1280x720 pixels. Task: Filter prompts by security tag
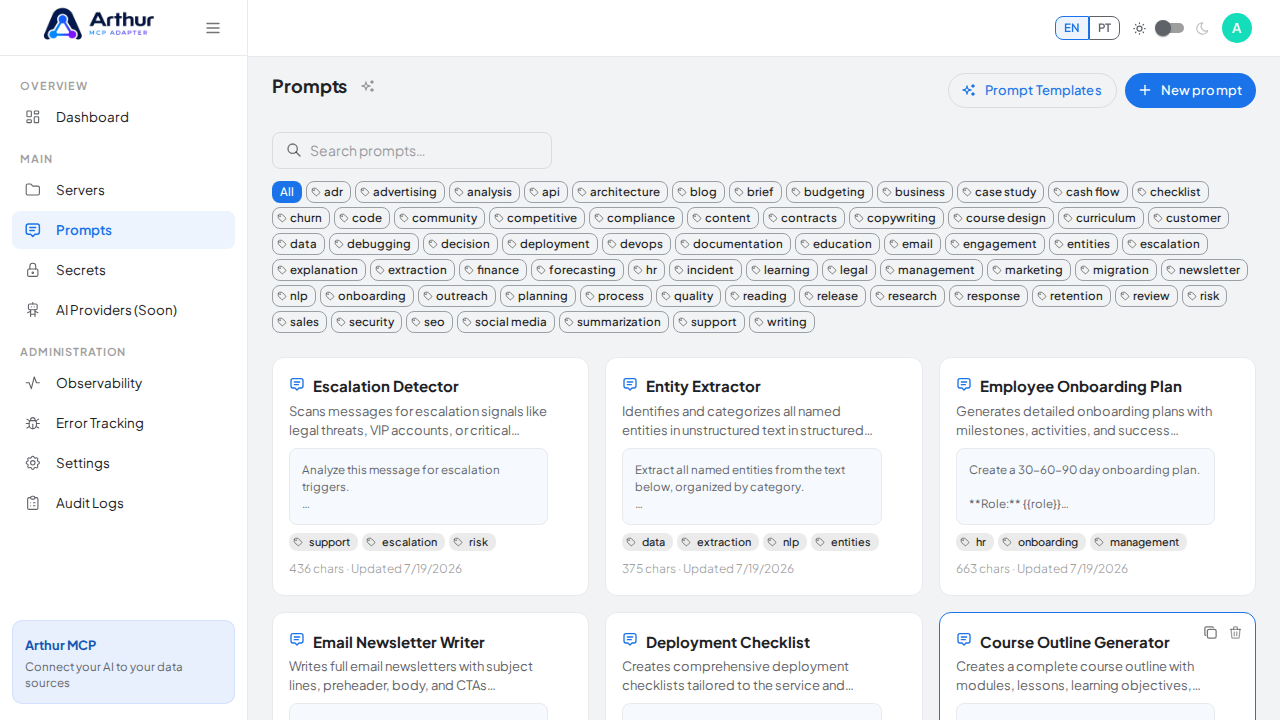(366, 322)
